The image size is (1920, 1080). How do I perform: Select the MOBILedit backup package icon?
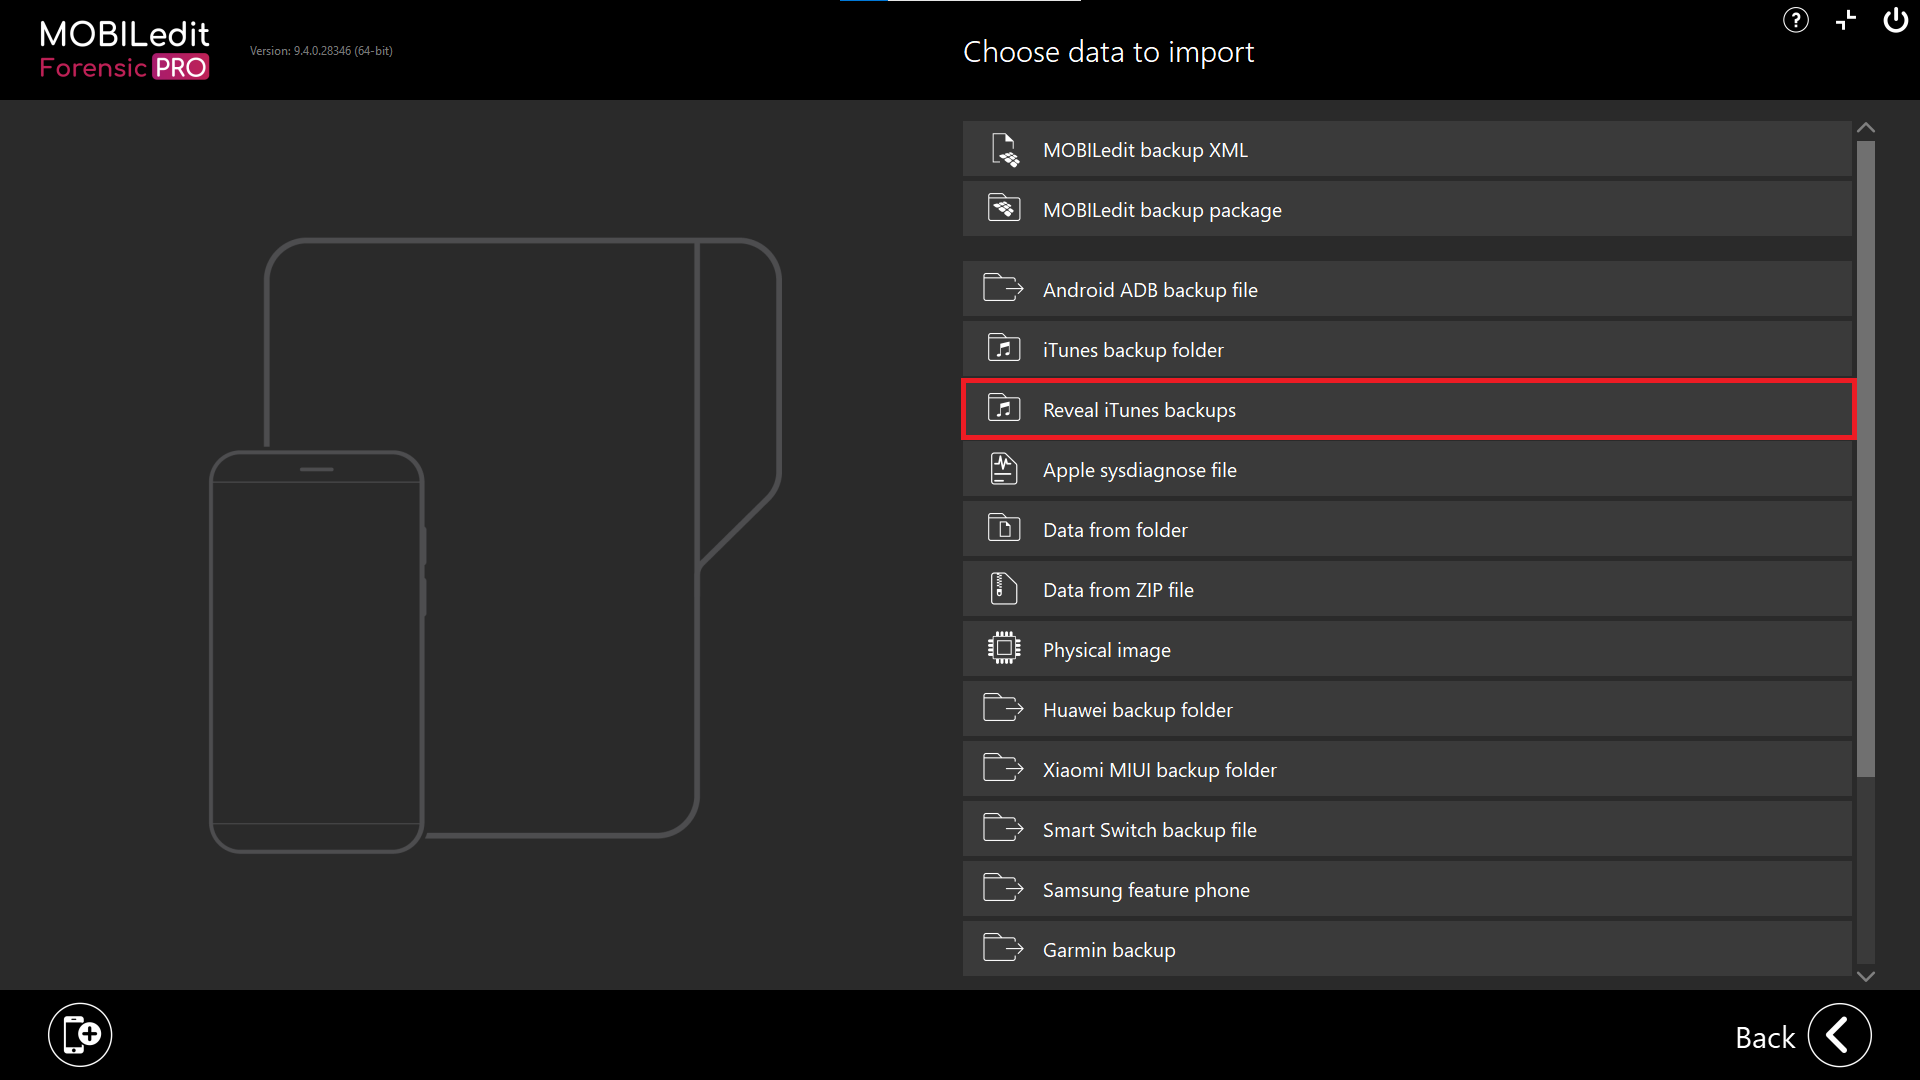click(x=1004, y=208)
